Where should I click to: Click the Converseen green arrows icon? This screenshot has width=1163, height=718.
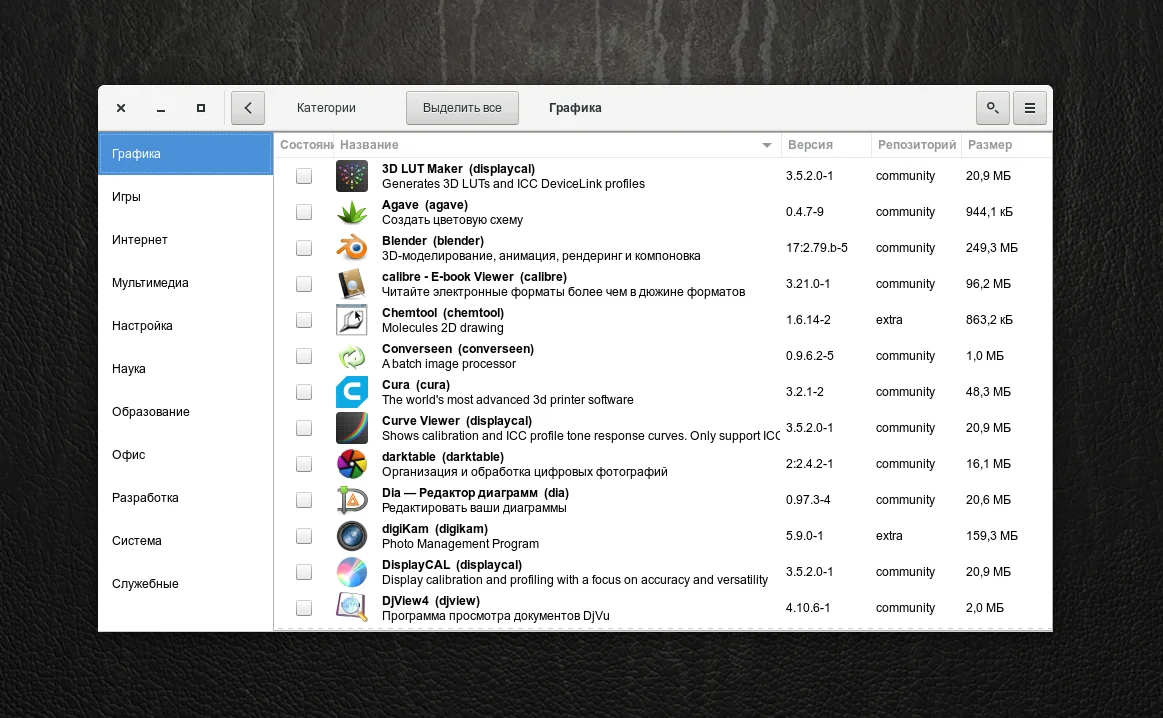click(352, 356)
